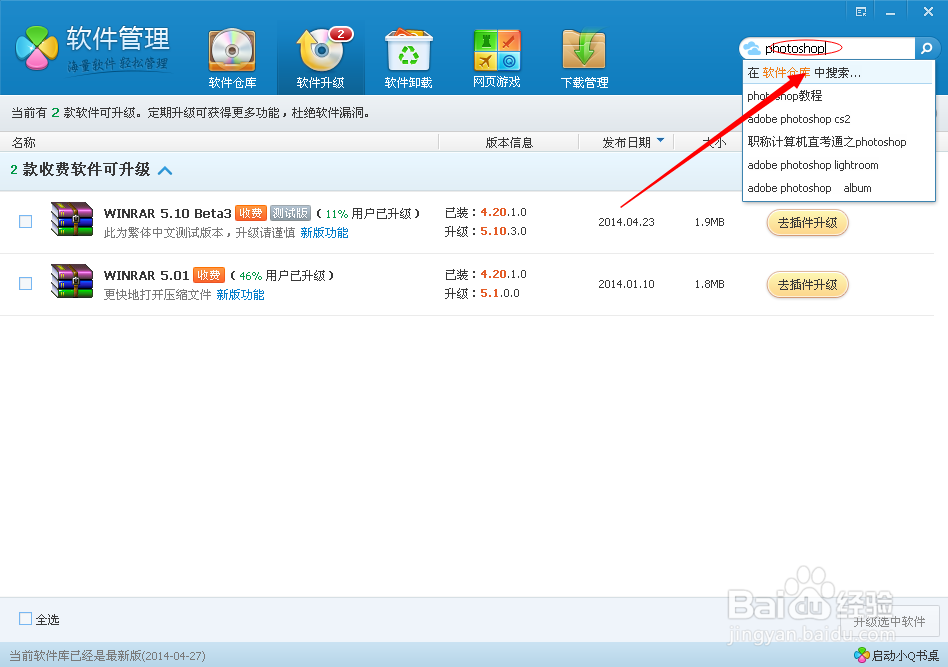This screenshot has height=667, width=948.
Task: Click the WinRAR 5.10 Beta3 program icon
Action: [x=71, y=221]
